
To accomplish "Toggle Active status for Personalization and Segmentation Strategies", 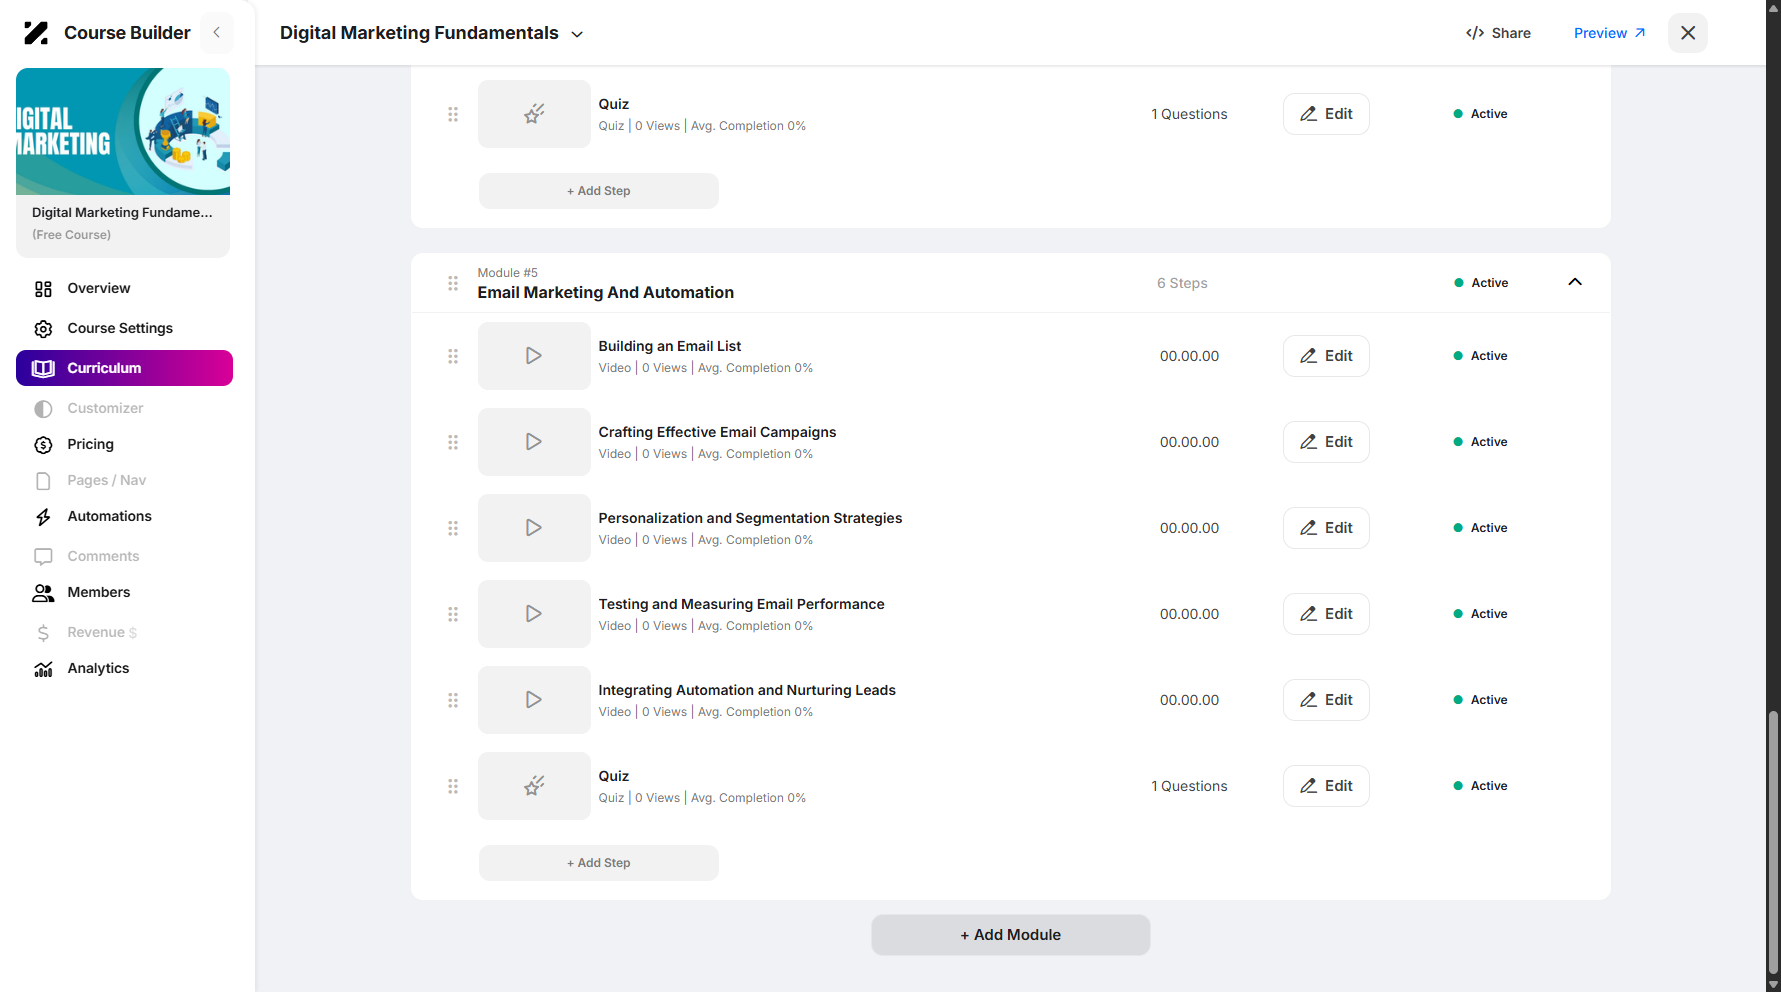I will click(x=1480, y=528).
